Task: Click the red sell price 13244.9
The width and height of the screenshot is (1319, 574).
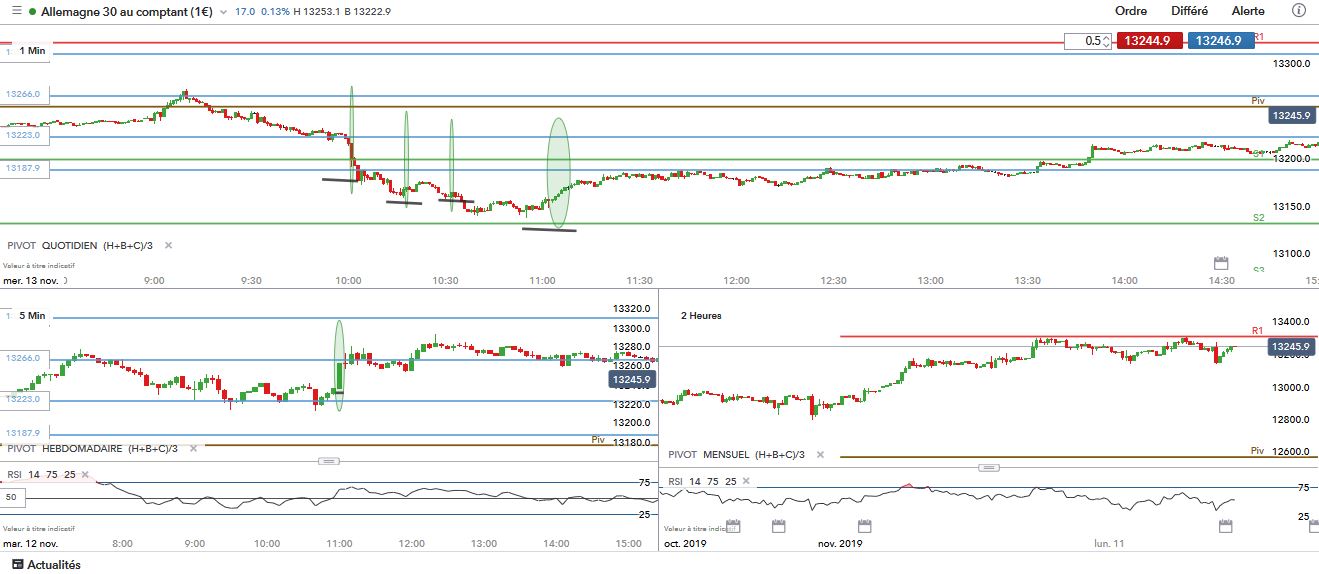Action: (1151, 41)
